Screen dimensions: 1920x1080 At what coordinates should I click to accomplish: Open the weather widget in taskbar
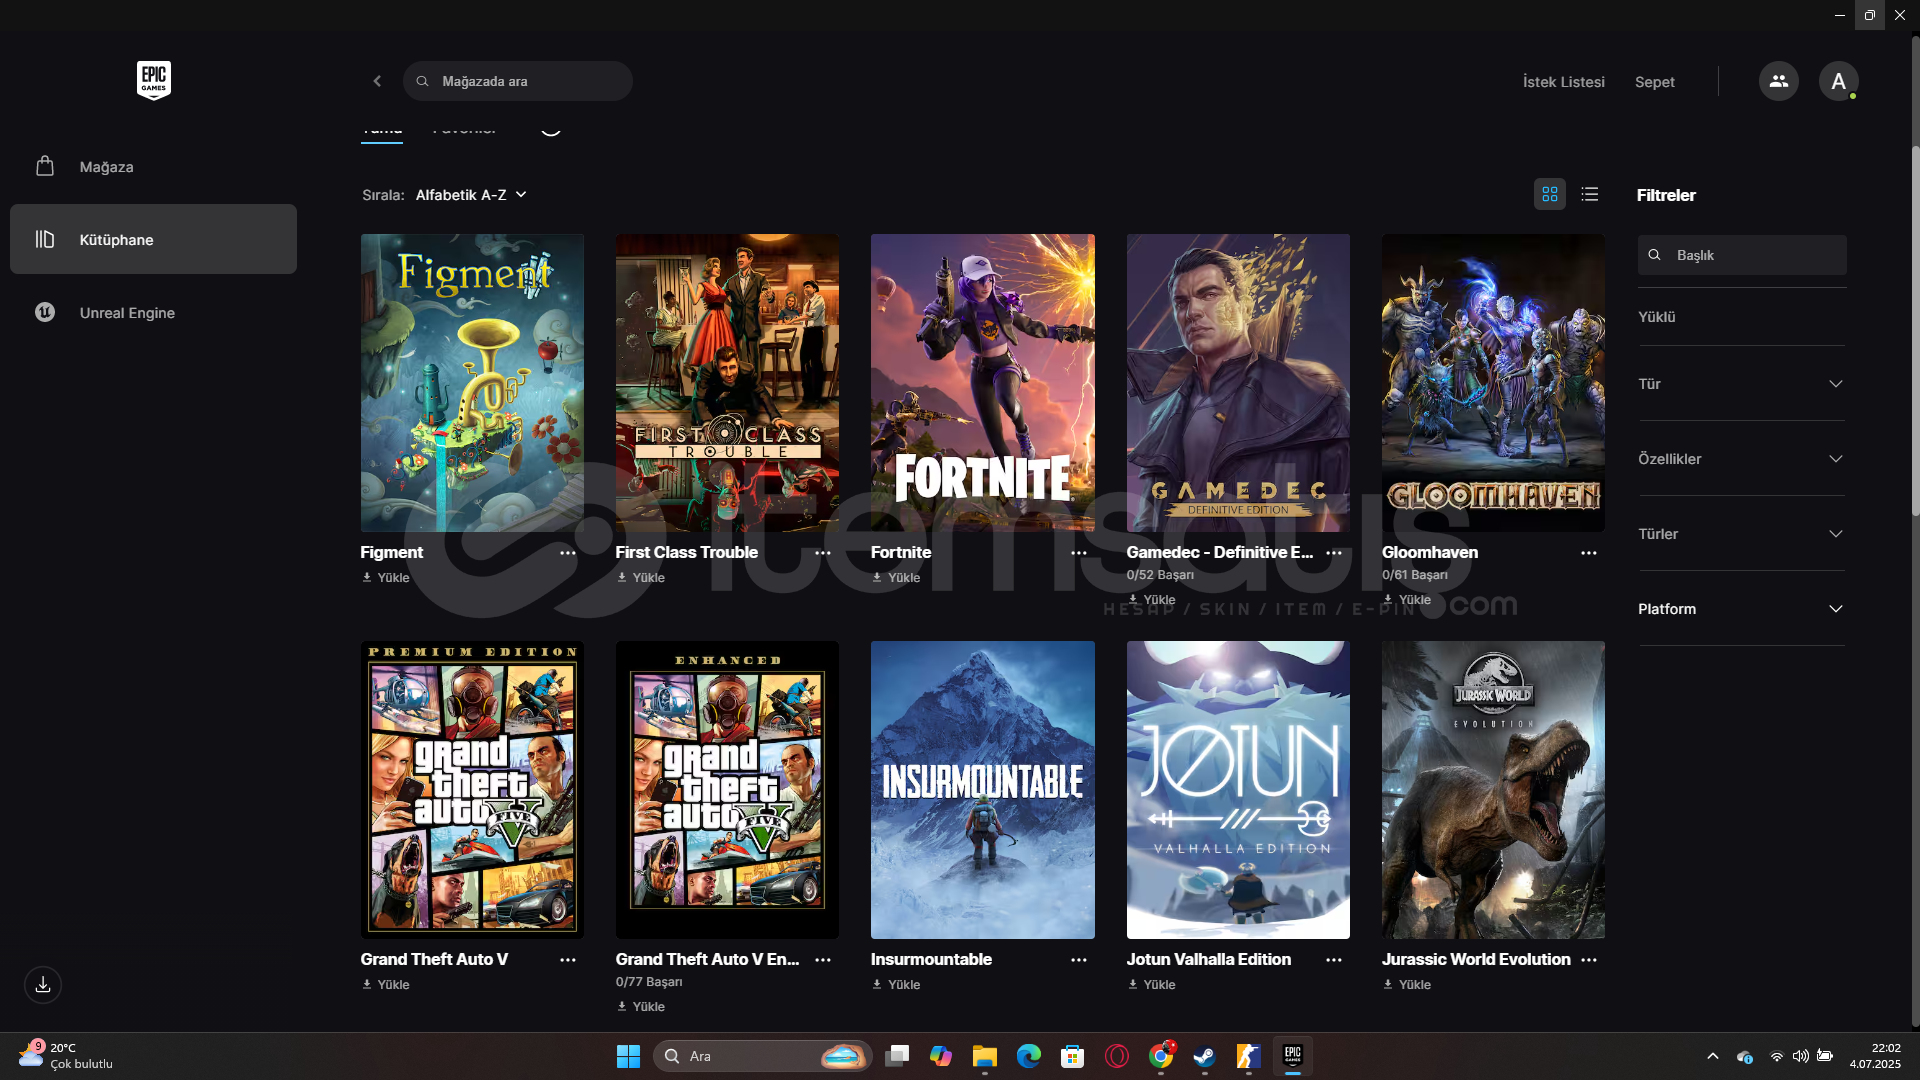(66, 1056)
